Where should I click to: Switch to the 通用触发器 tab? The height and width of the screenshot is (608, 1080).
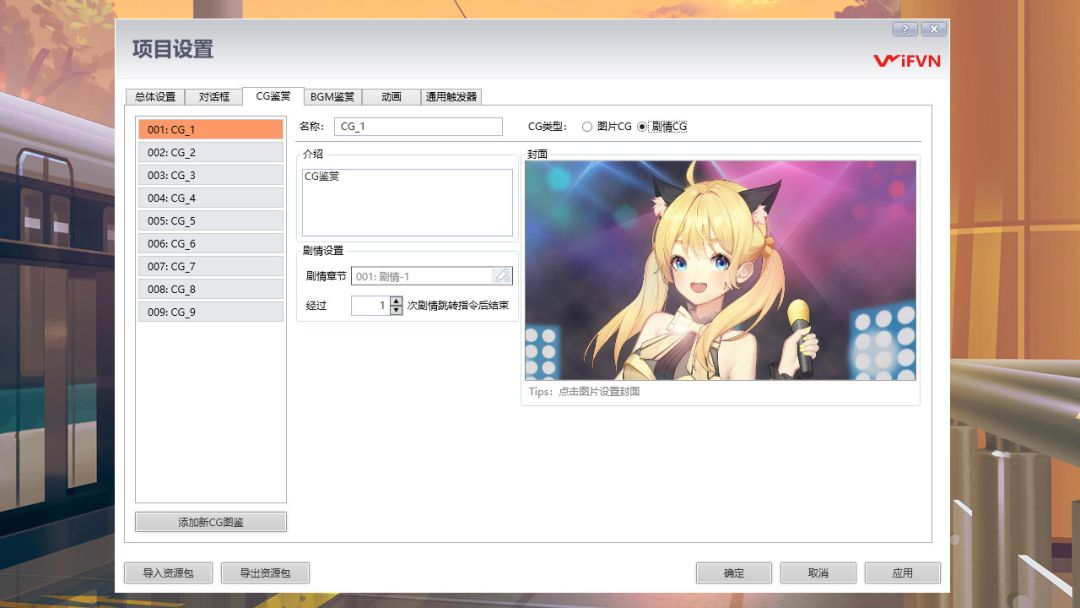(x=449, y=96)
